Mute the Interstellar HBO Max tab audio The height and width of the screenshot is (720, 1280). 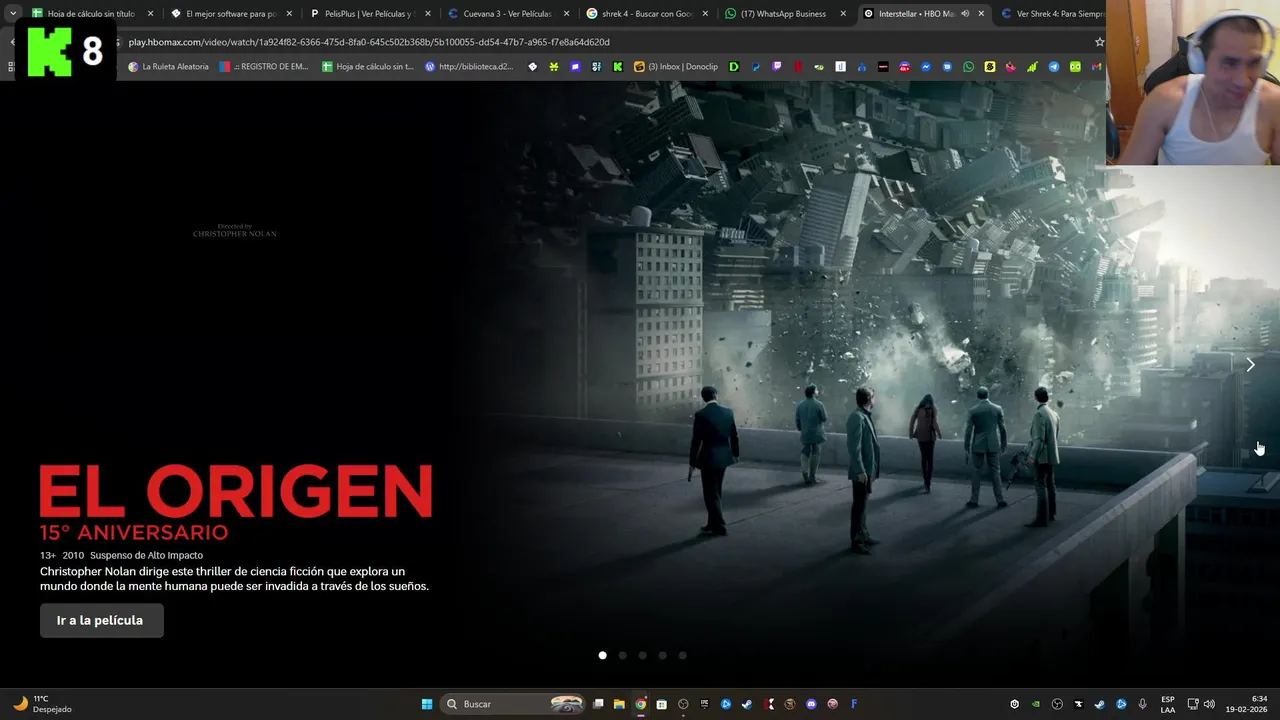(965, 14)
